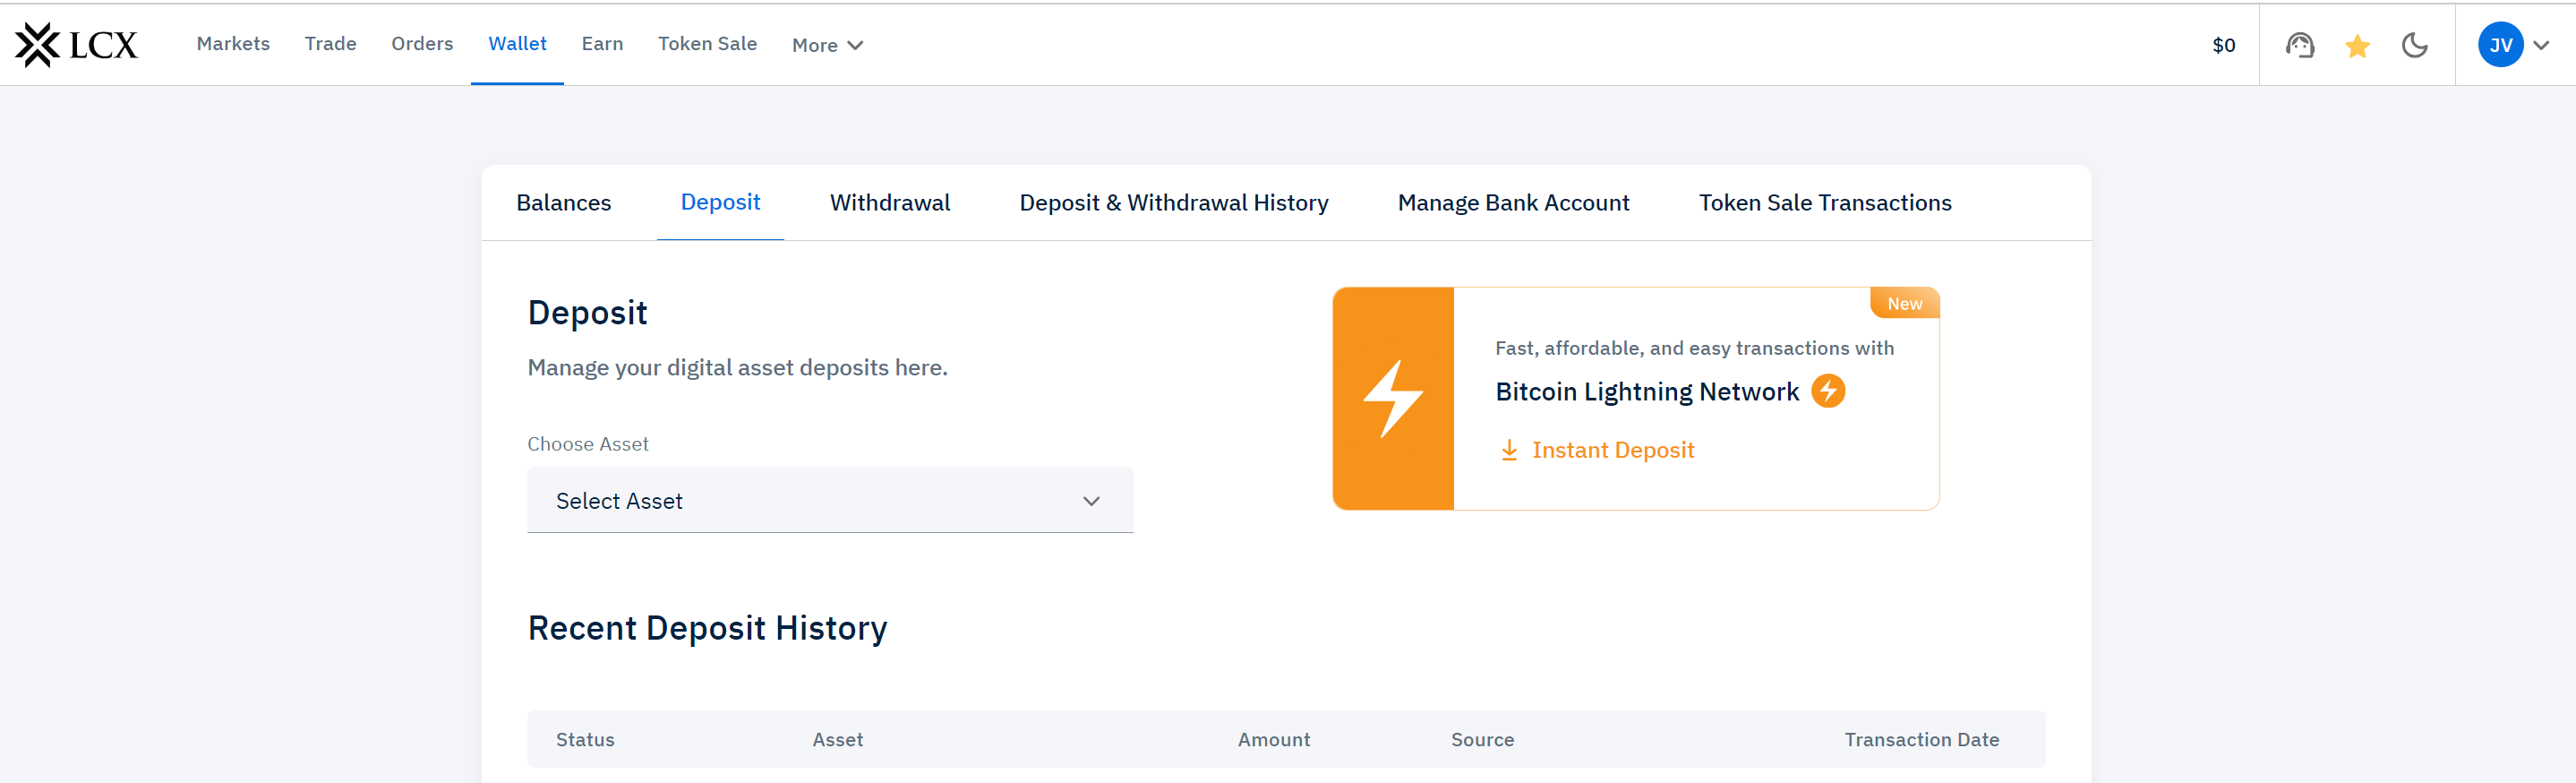The height and width of the screenshot is (783, 2576).
Task: Open the More navigation dropdown
Action: (827, 45)
